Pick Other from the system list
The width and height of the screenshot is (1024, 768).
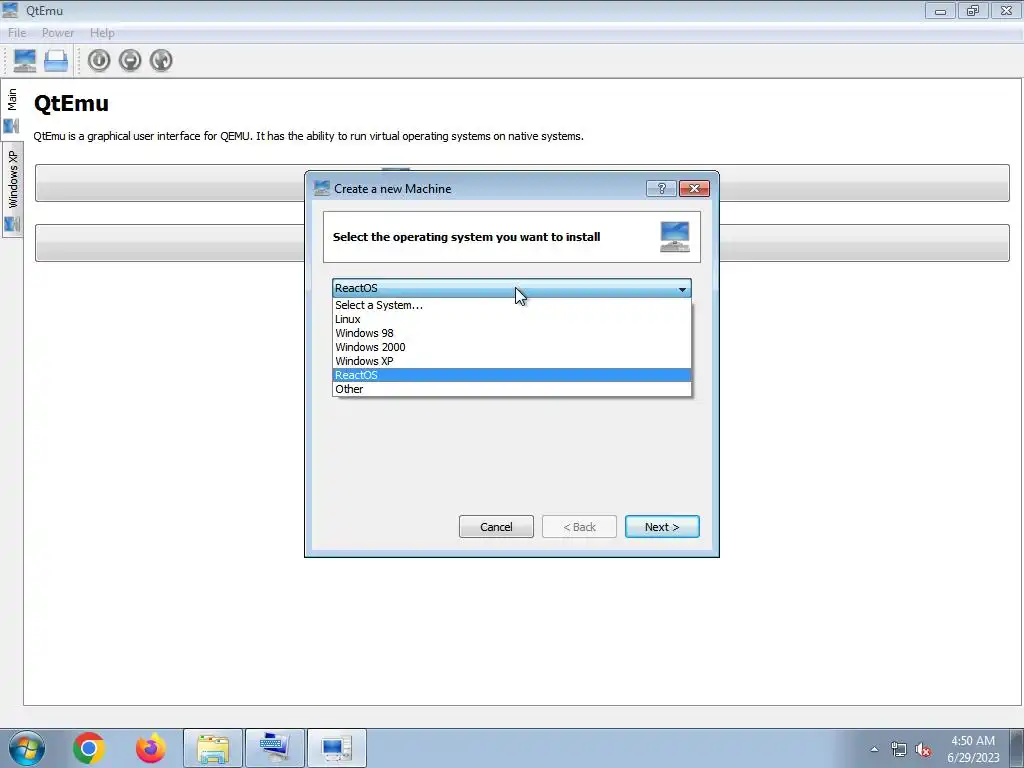click(511, 389)
